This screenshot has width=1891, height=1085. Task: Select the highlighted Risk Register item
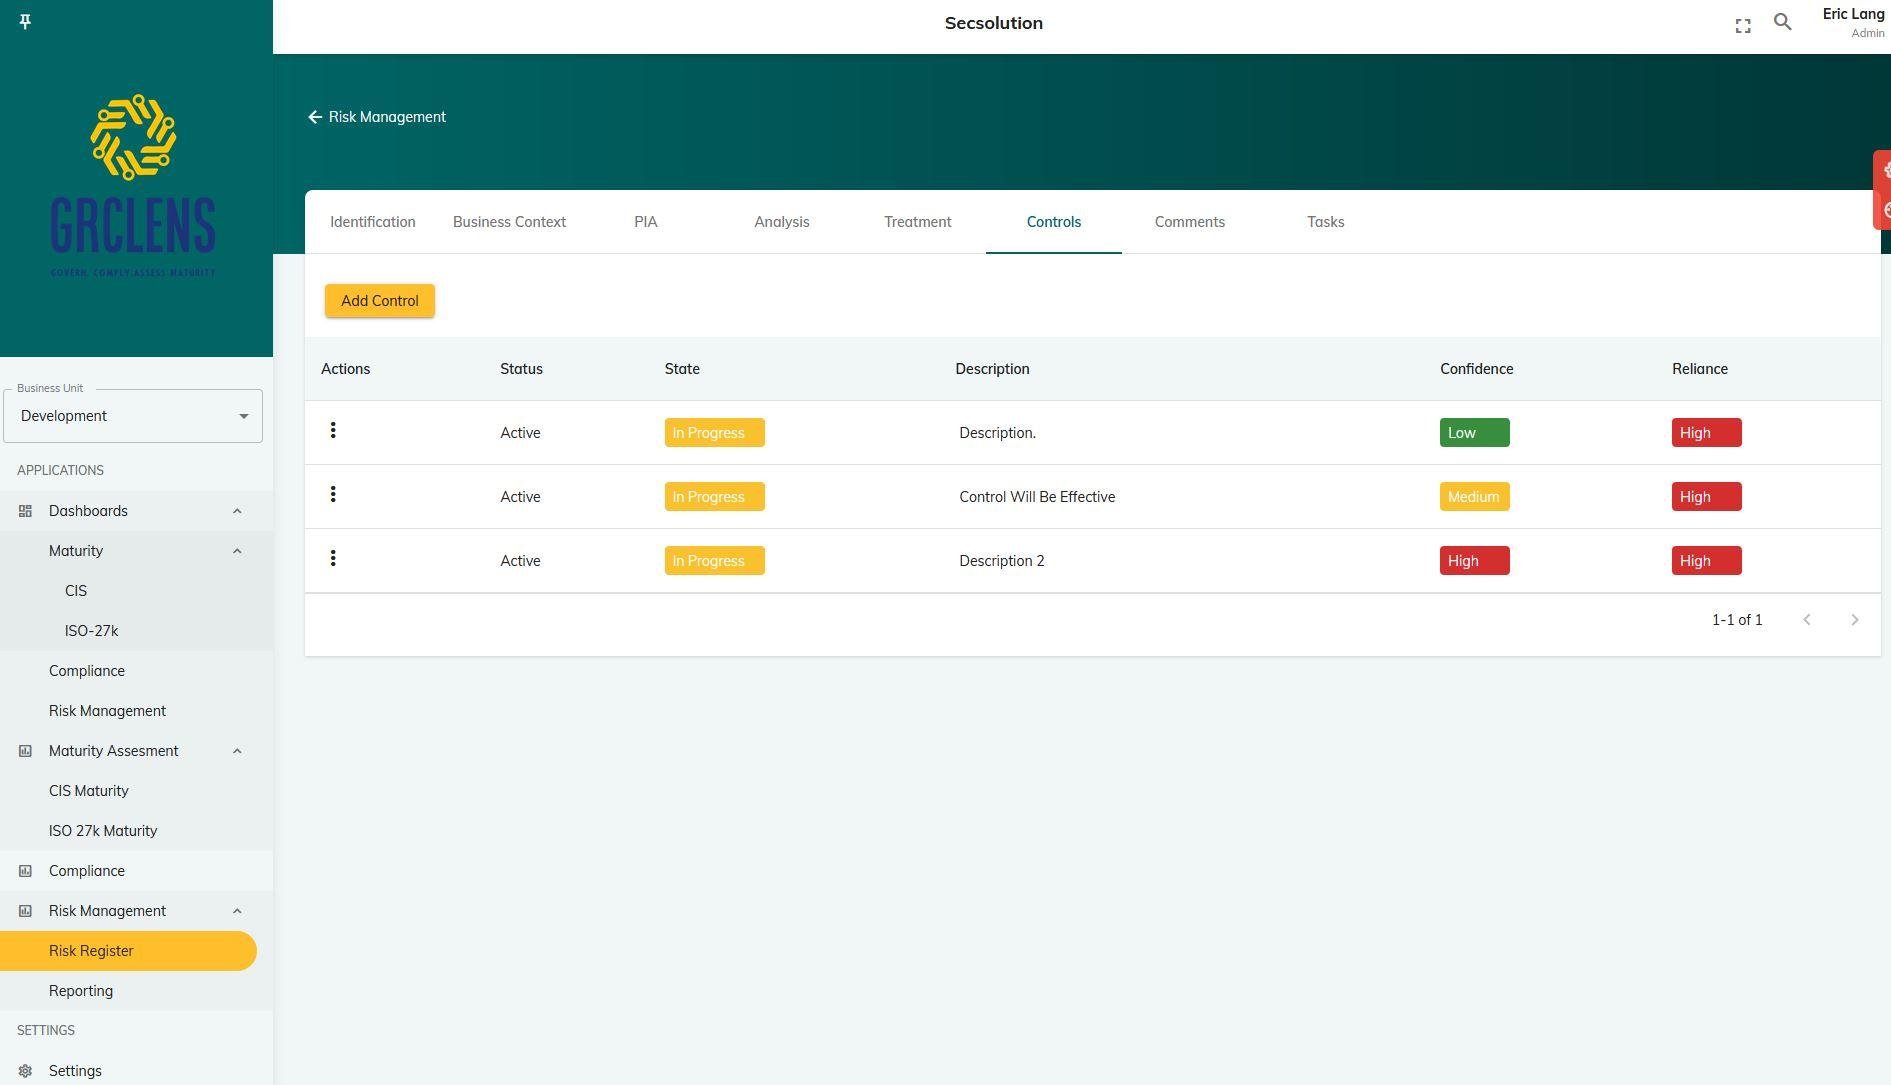(128, 951)
